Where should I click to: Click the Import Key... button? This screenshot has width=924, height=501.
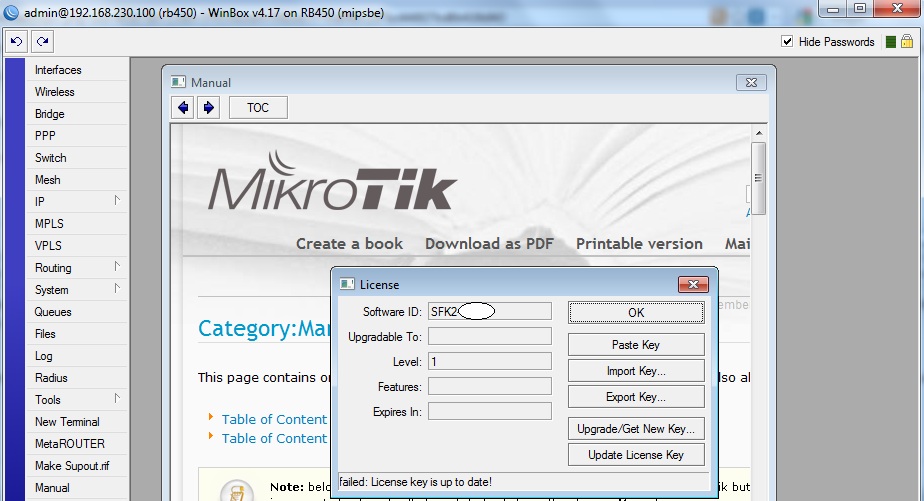click(636, 371)
